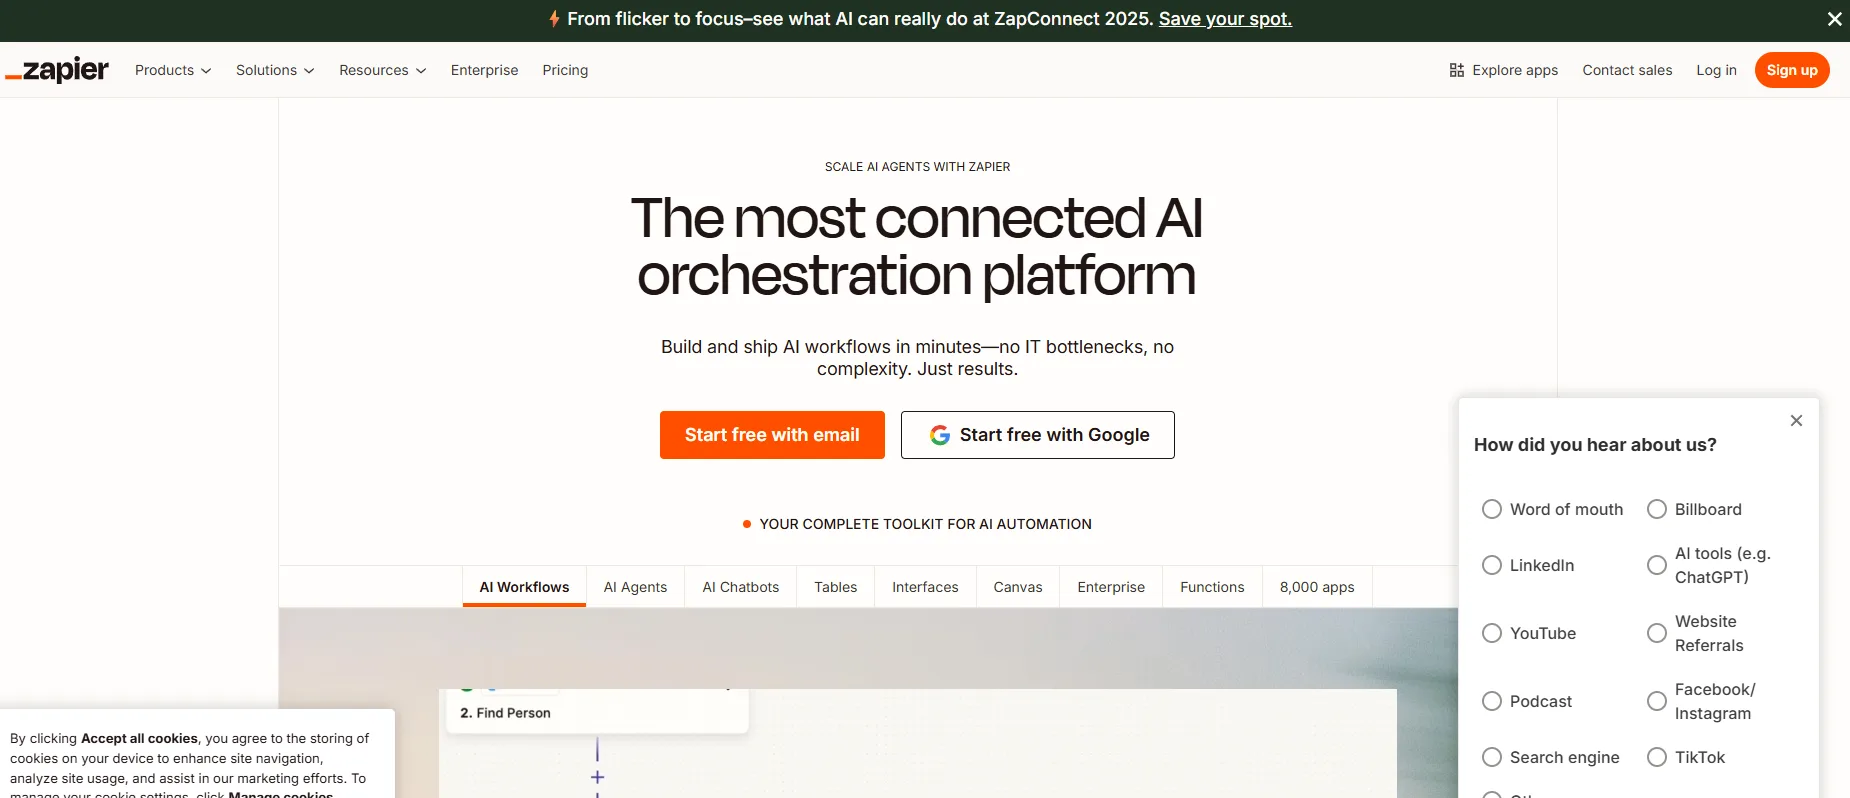
Task: Switch to the AI Agents tab
Action: click(x=635, y=587)
